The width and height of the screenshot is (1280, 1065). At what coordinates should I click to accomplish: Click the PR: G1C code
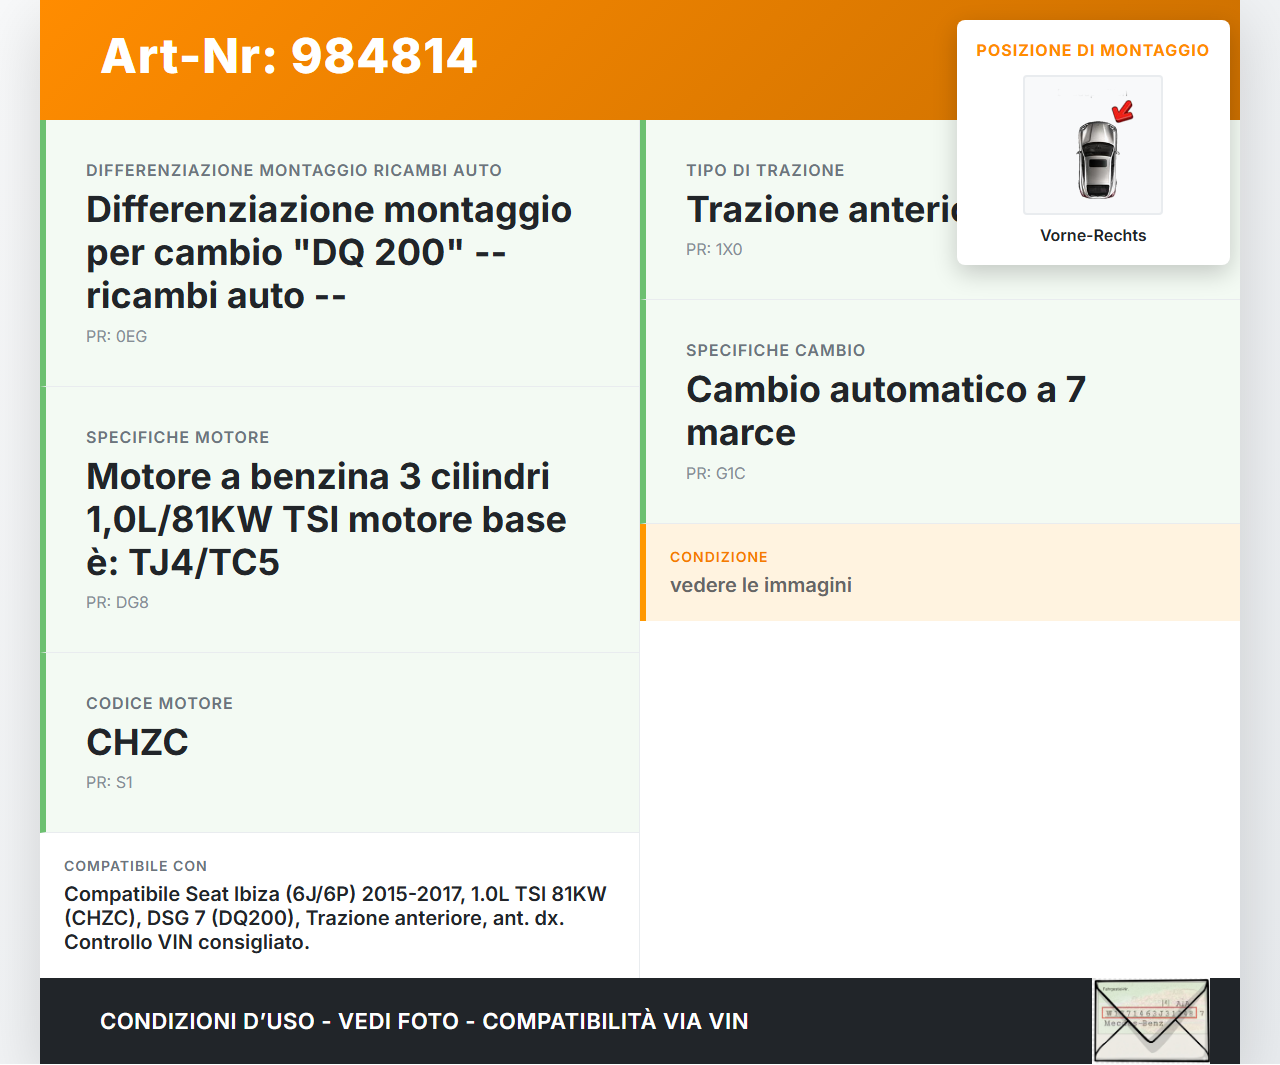coord(716,474)
